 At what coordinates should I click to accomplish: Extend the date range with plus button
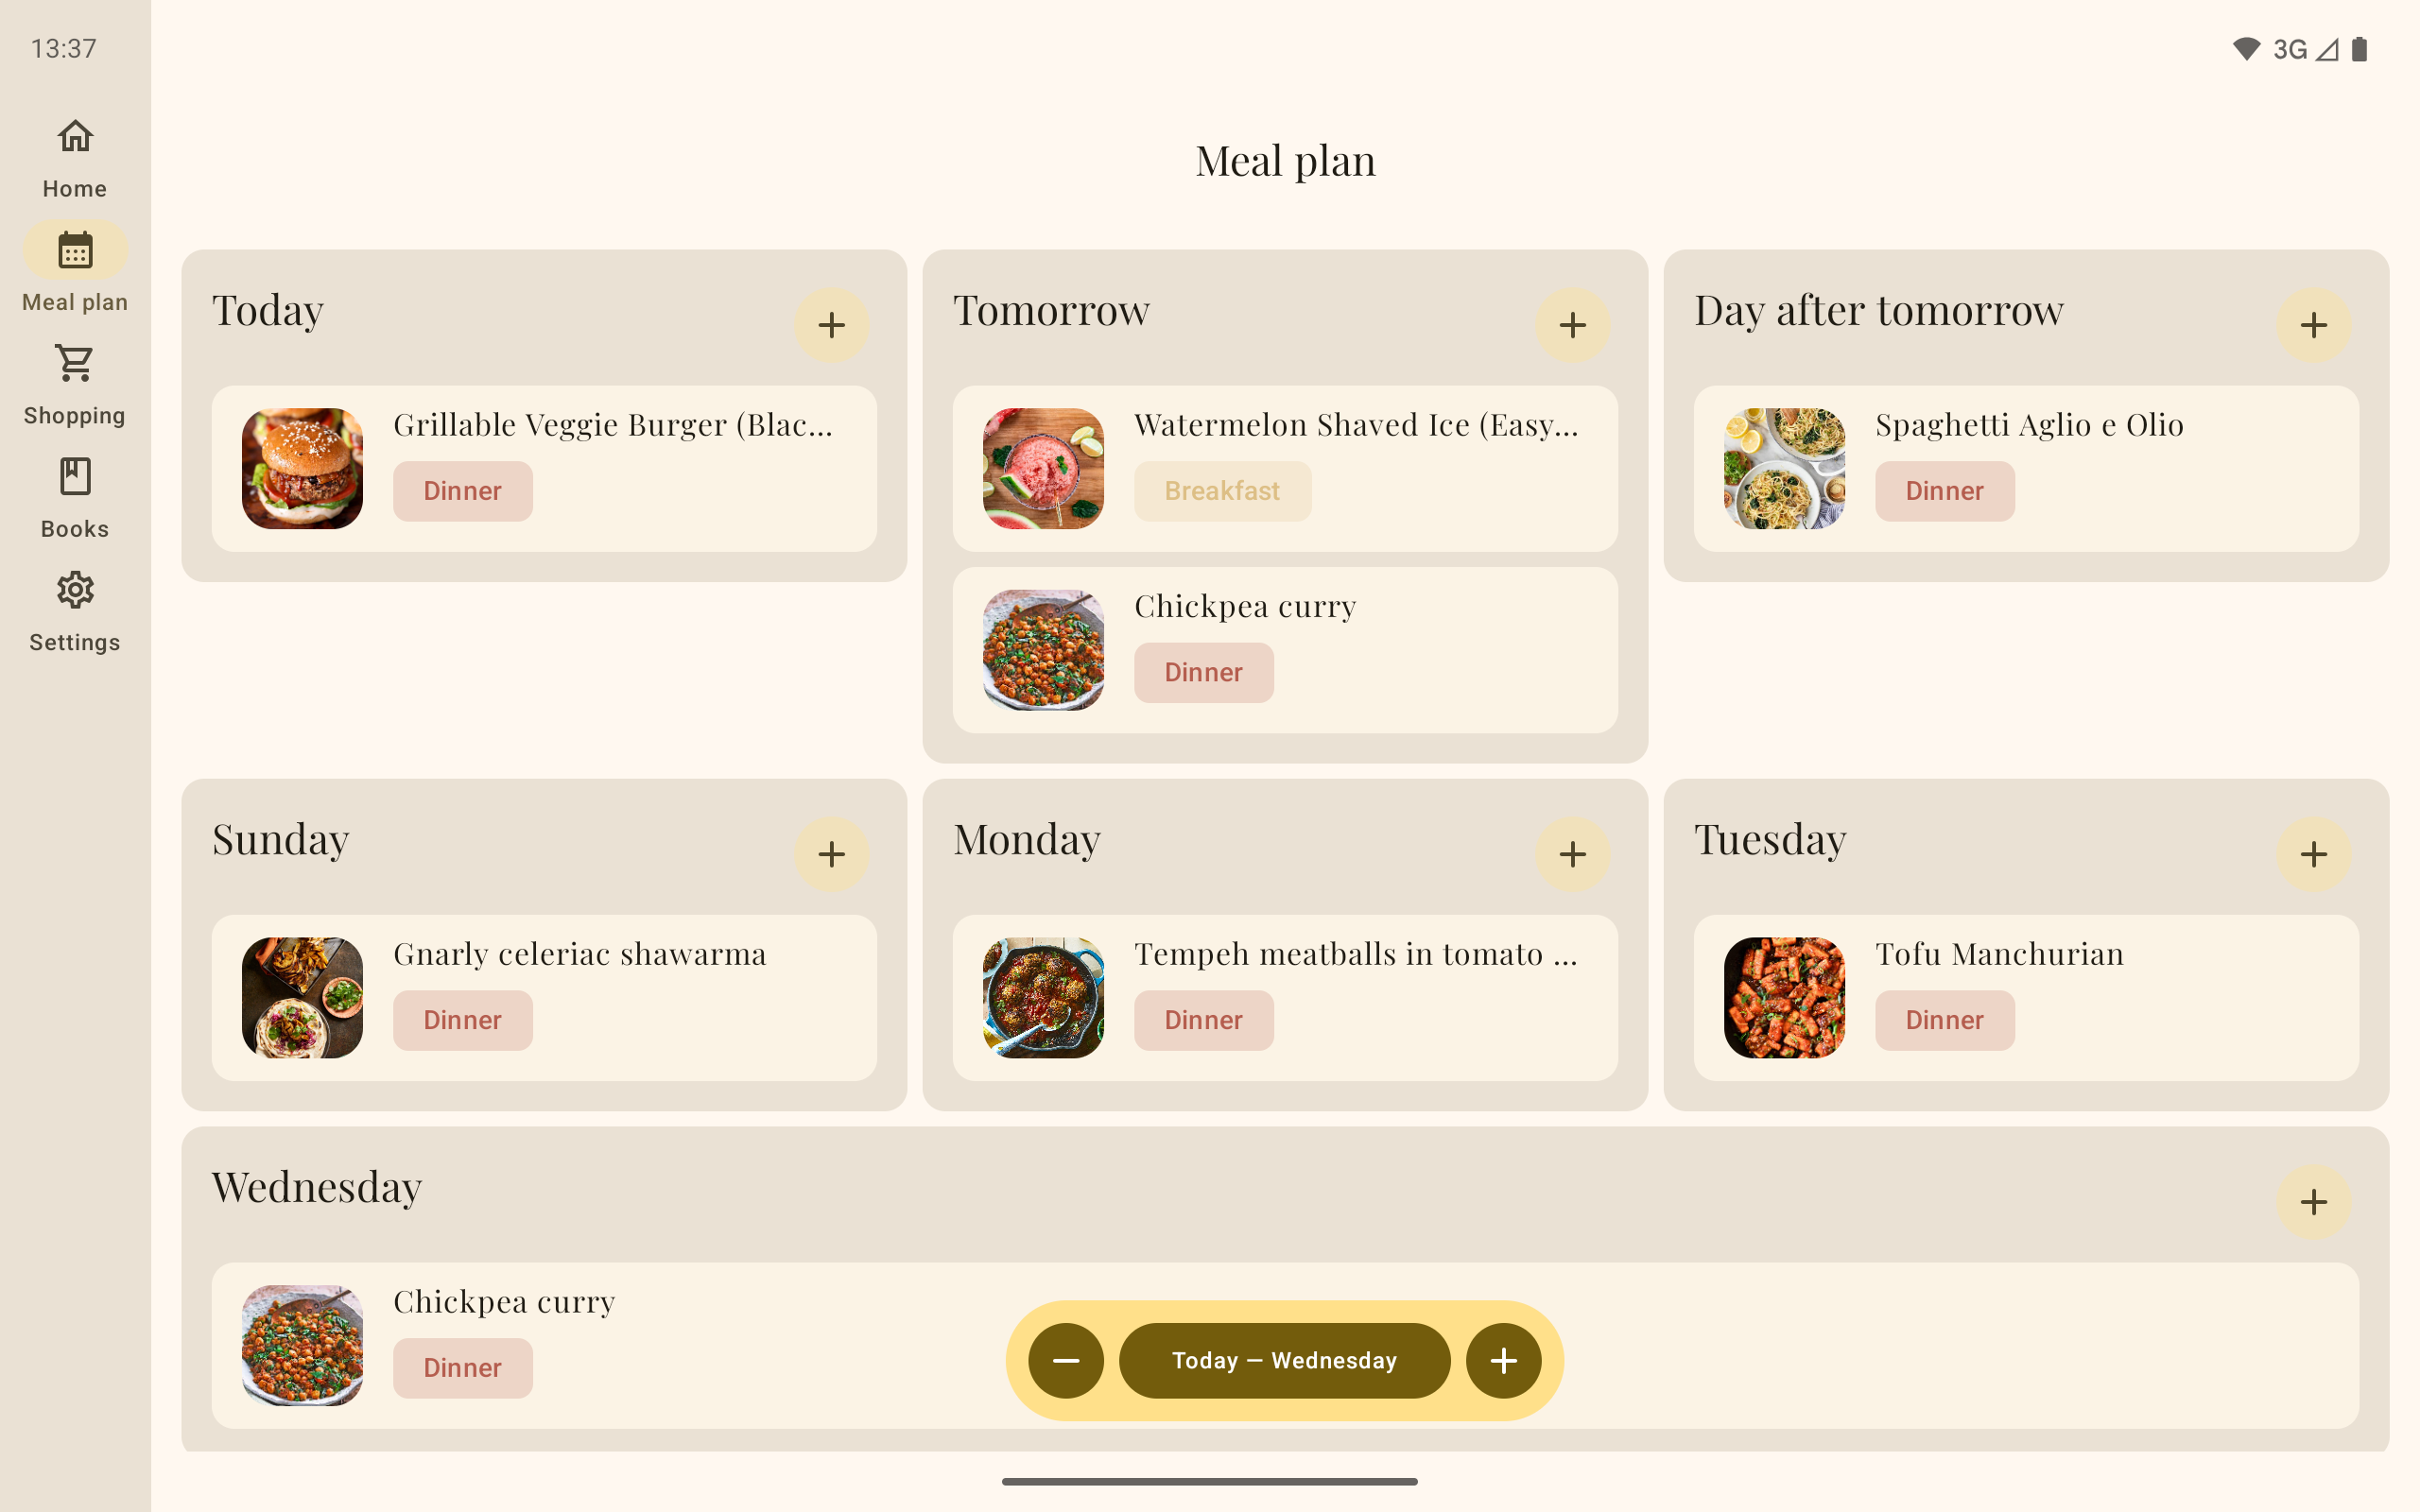(x=1503, y=1361)
